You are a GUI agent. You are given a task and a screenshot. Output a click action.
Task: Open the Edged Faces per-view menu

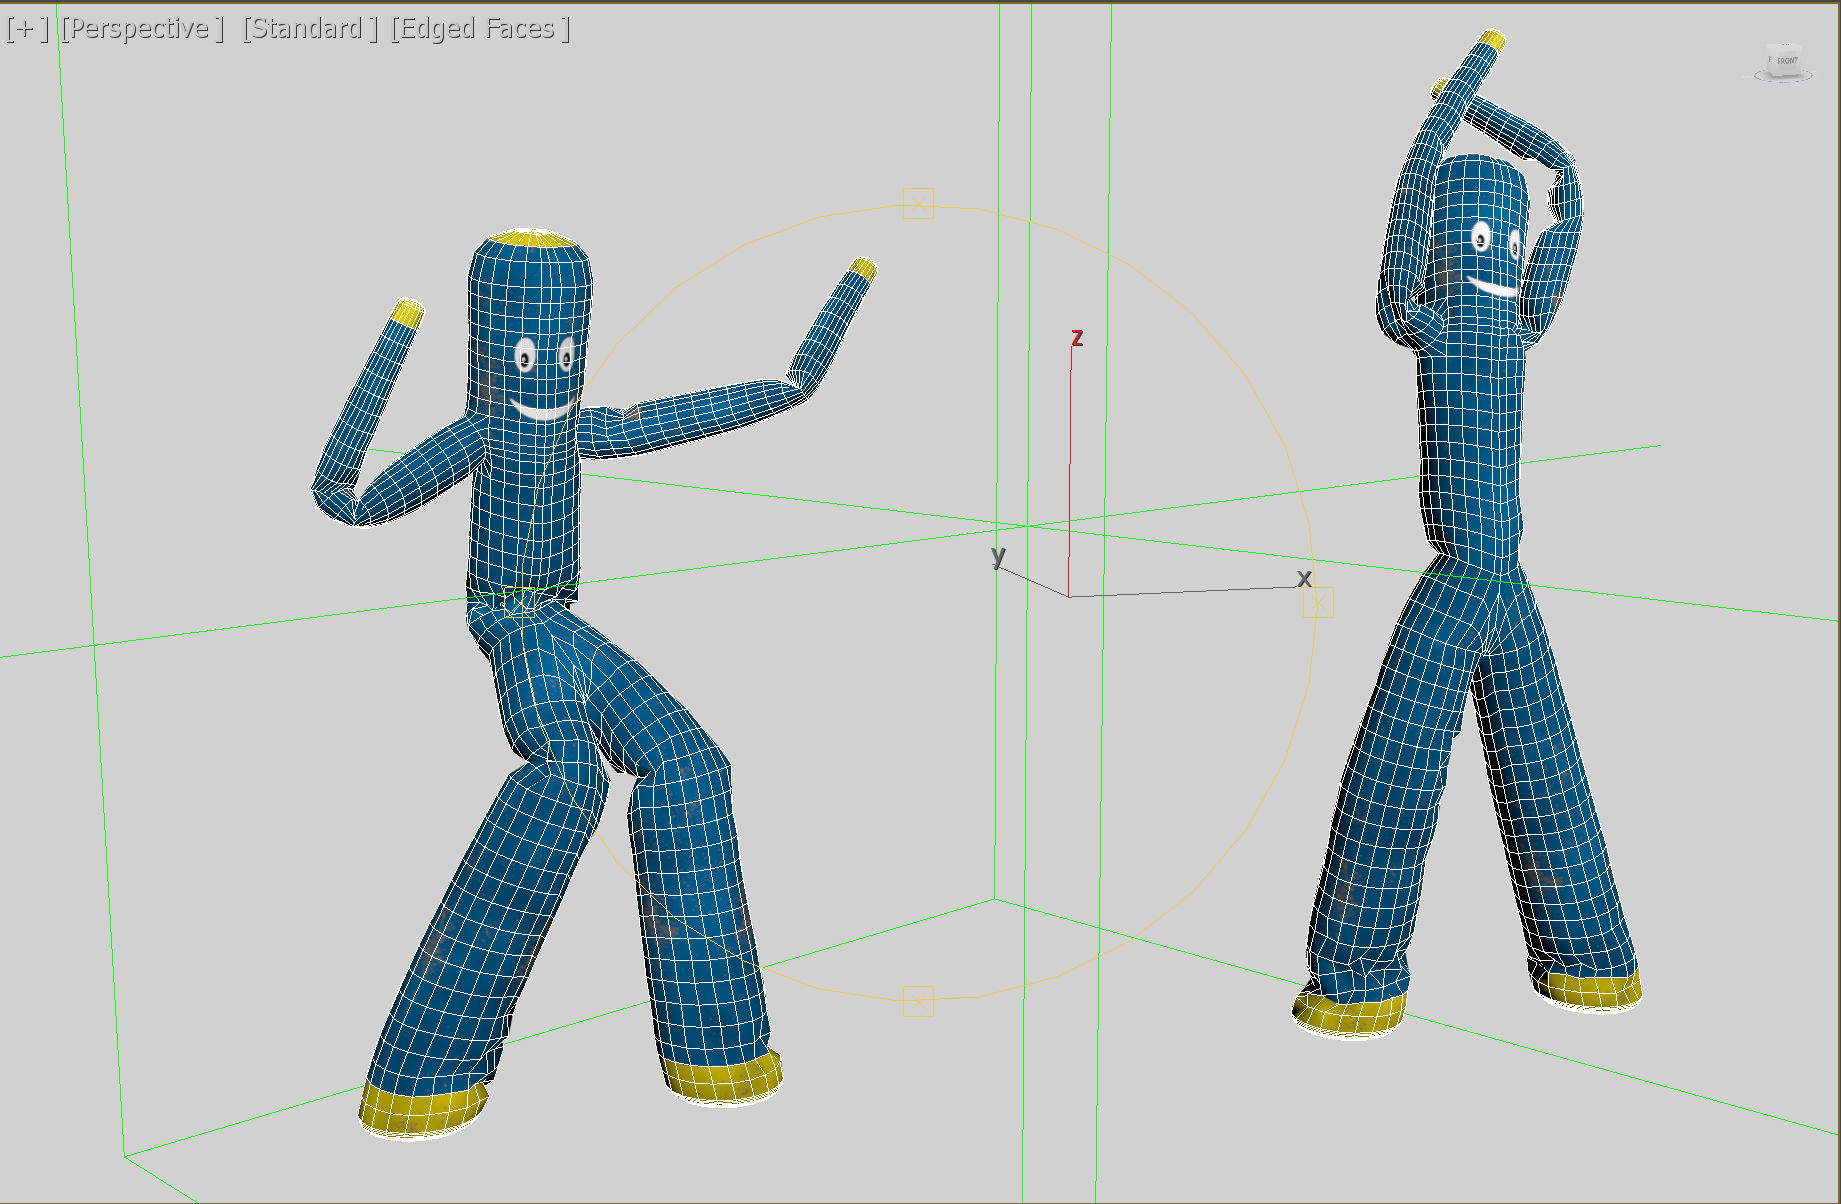[x=480, y=29]
